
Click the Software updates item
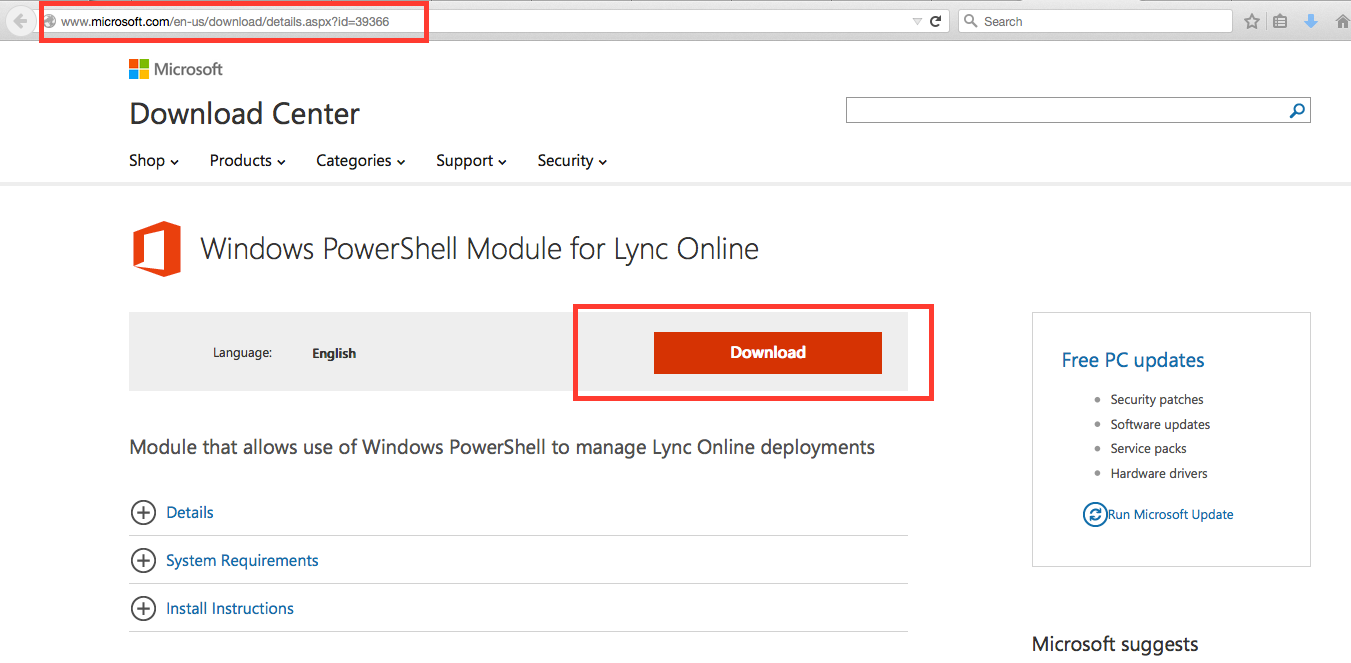click(1160, 424)
